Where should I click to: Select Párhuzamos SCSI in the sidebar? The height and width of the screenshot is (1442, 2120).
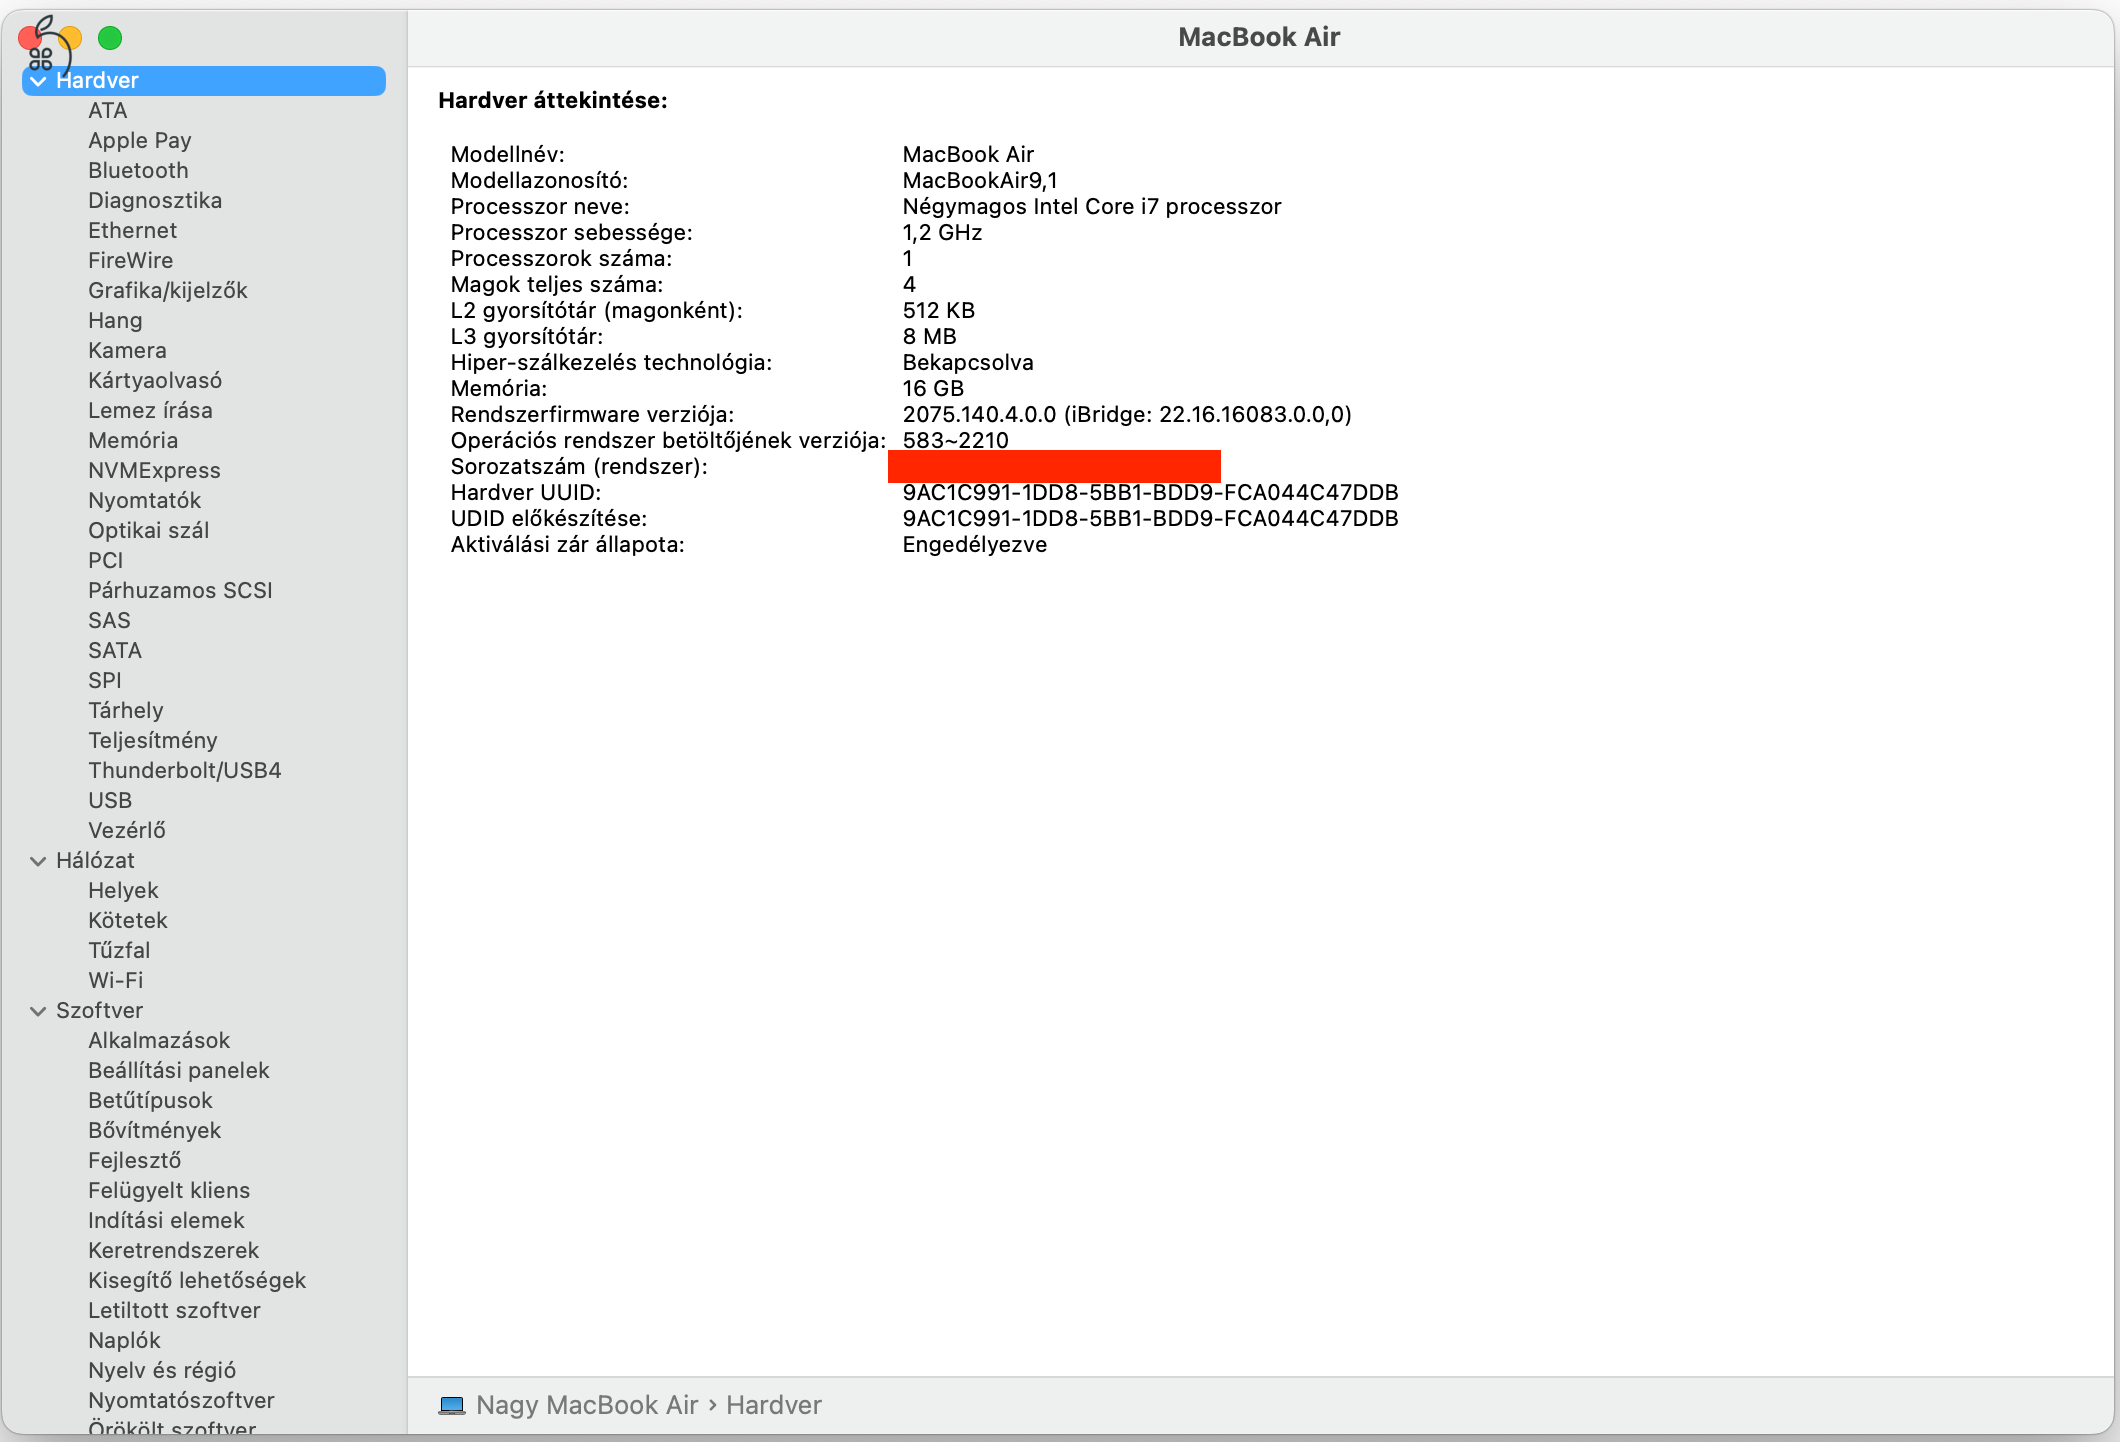coord(180,591)
